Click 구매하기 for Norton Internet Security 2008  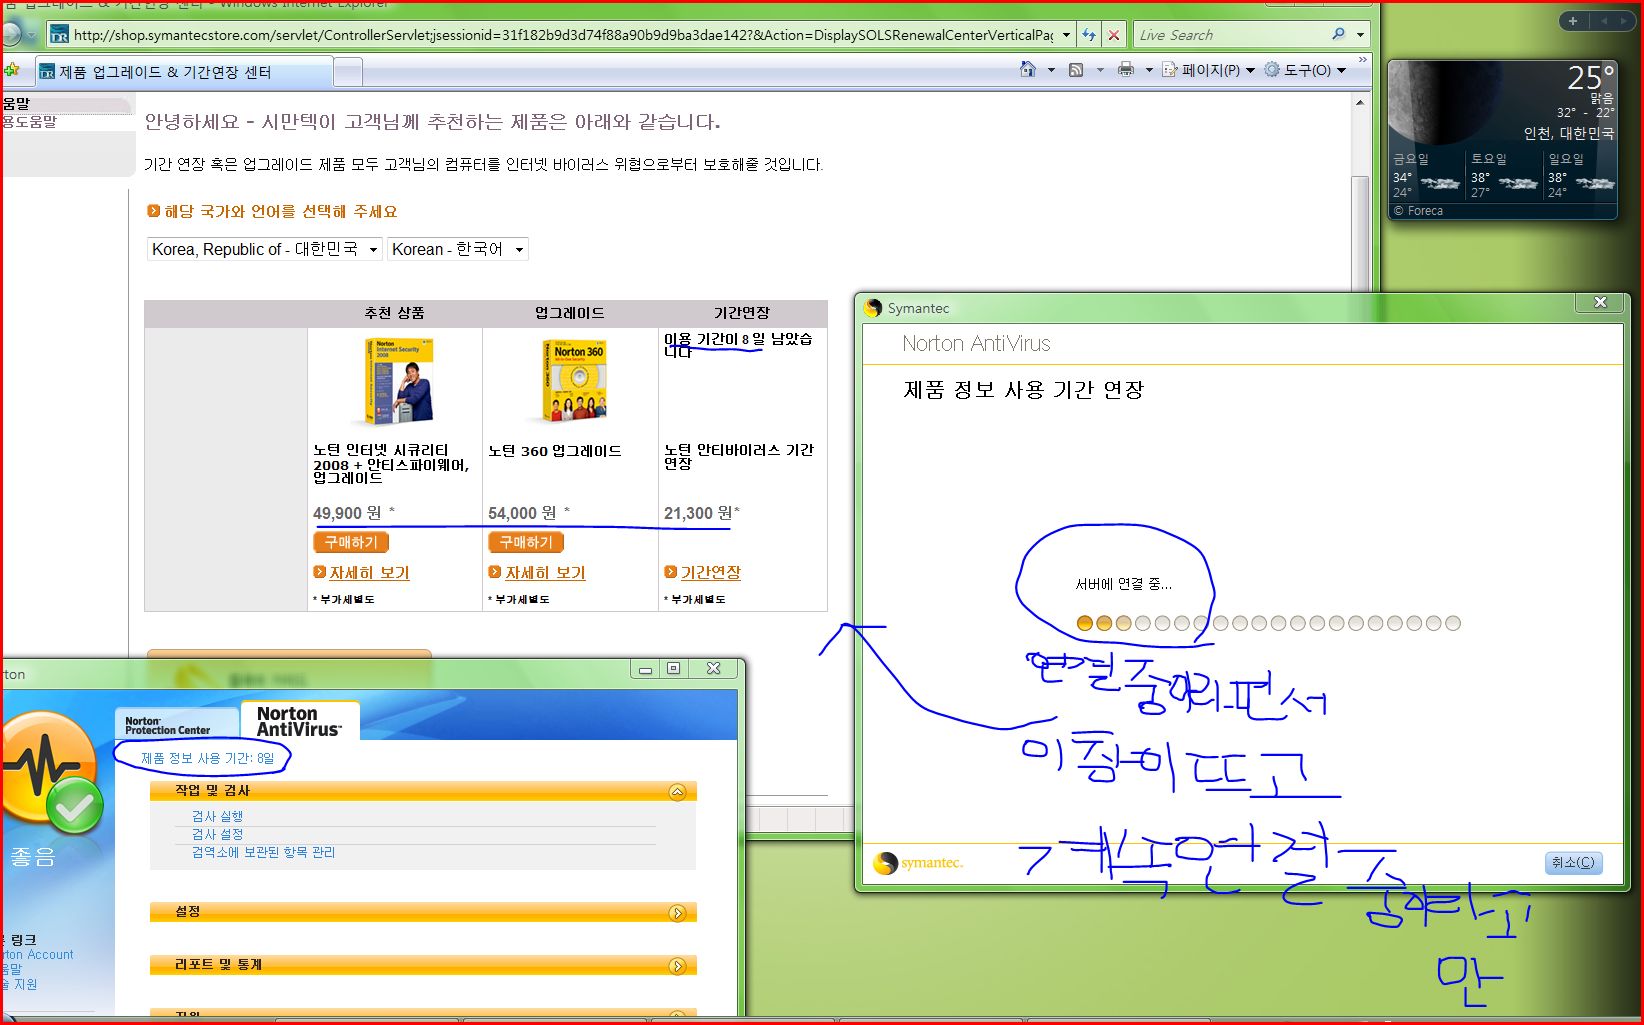pos(351,542)
